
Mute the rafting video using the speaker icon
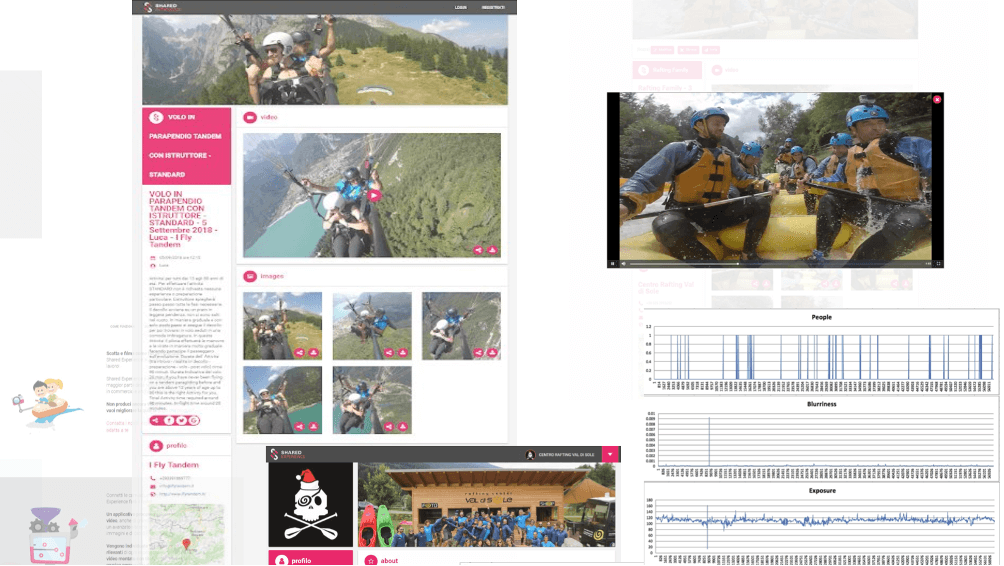click(x=623, y=263)
